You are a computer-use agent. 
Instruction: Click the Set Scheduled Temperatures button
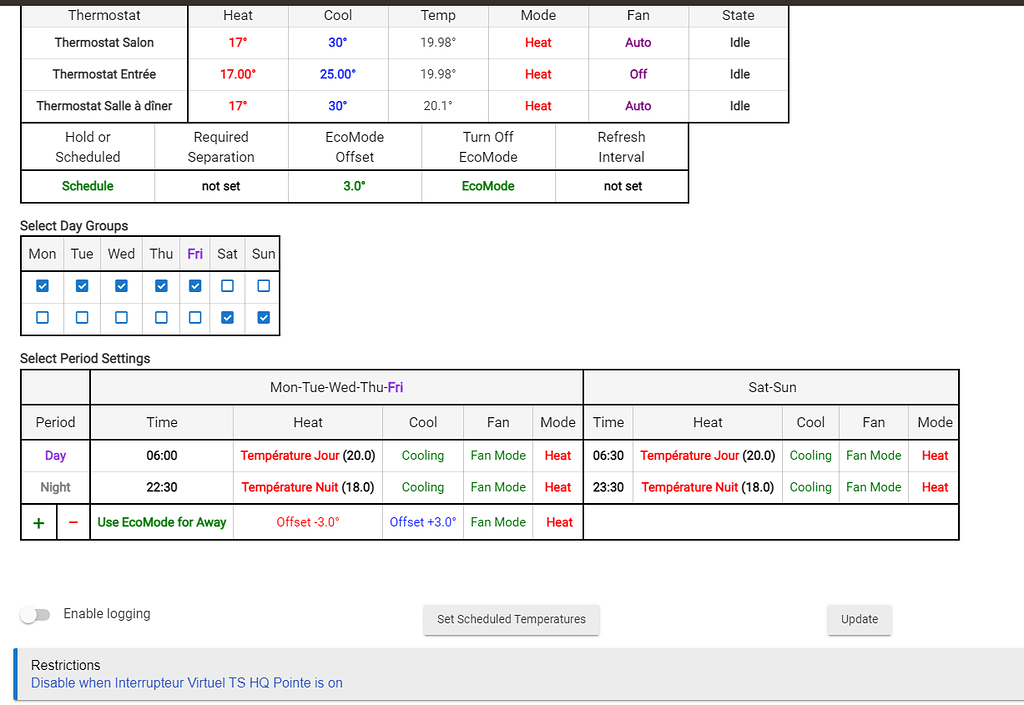[x=511, y=620]
